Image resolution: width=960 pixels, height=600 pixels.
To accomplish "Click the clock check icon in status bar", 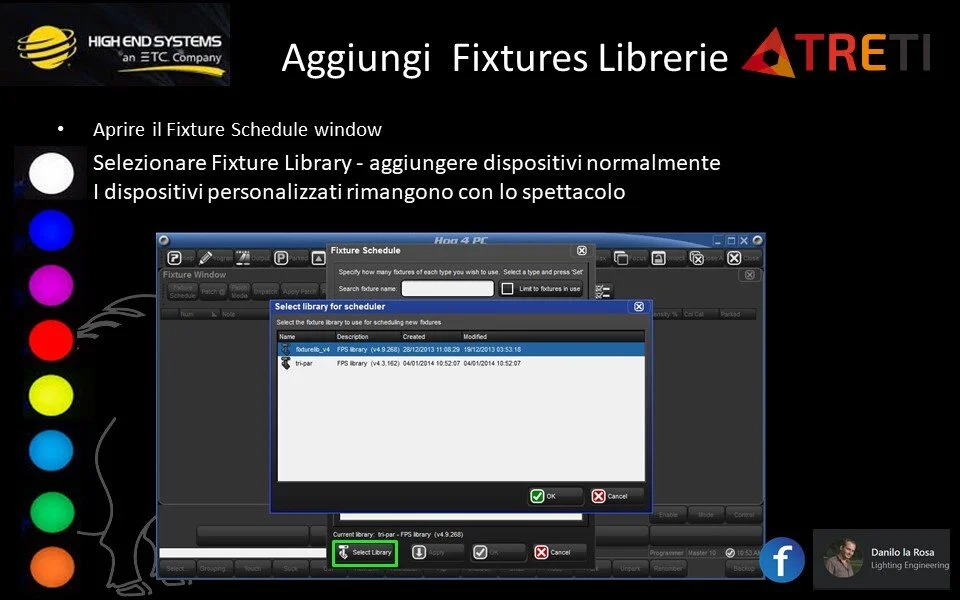I will [x=730, y=553].
